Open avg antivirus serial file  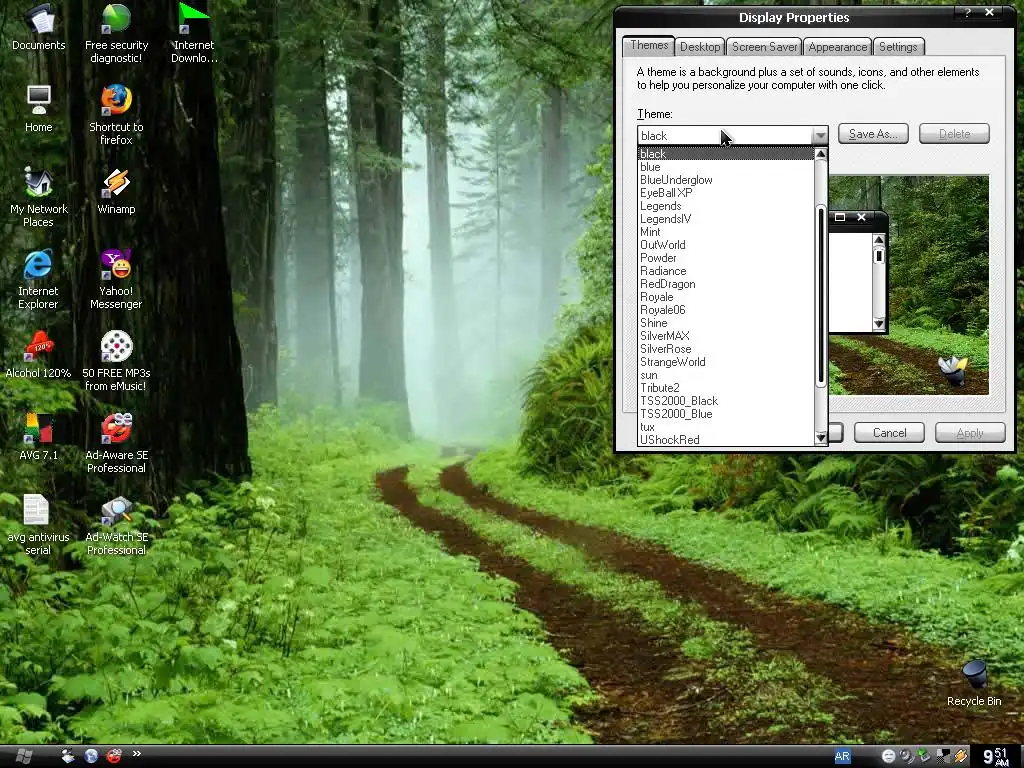(38, 525)
